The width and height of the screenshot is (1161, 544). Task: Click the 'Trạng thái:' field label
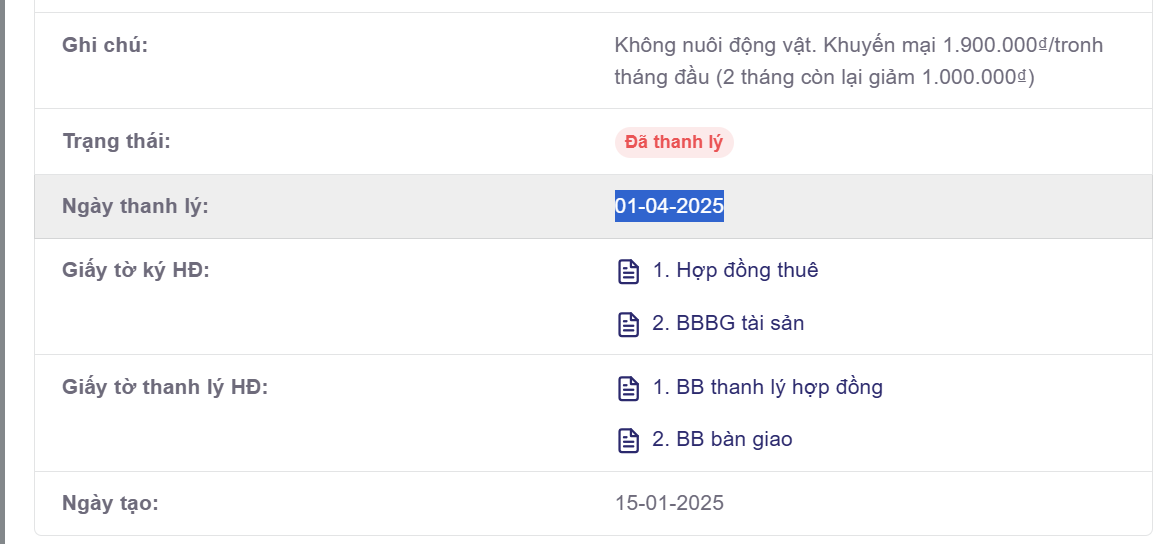(x=116, y=141)
